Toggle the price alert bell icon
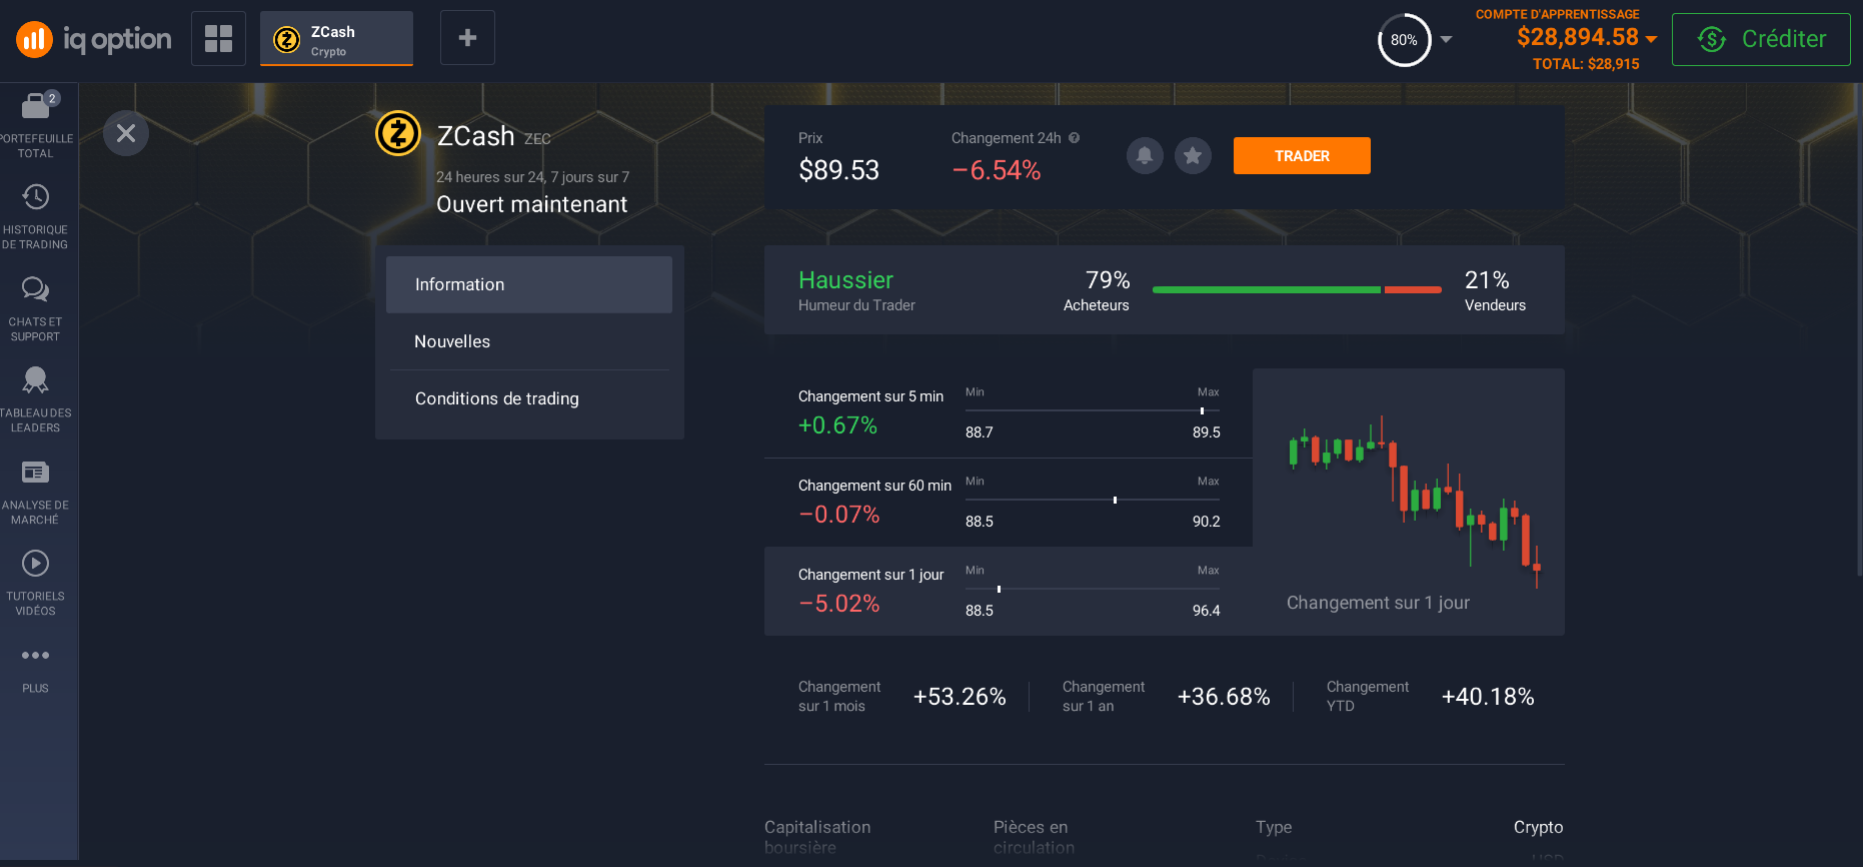The width and height of the screenshot is (1863, 867). pyautogui.click(x=1145, y=156)
